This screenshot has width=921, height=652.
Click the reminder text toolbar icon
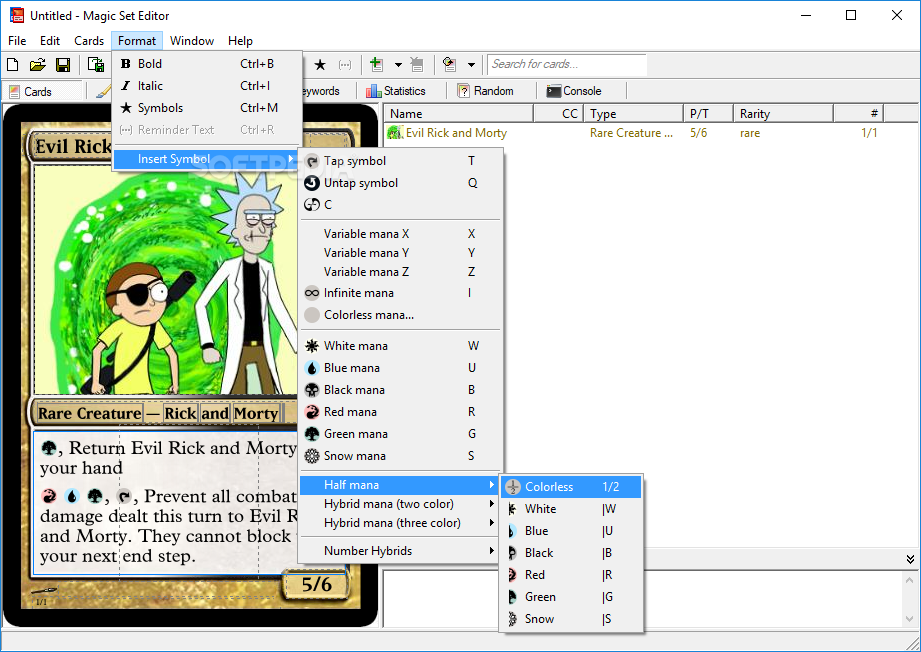(345, 65)
